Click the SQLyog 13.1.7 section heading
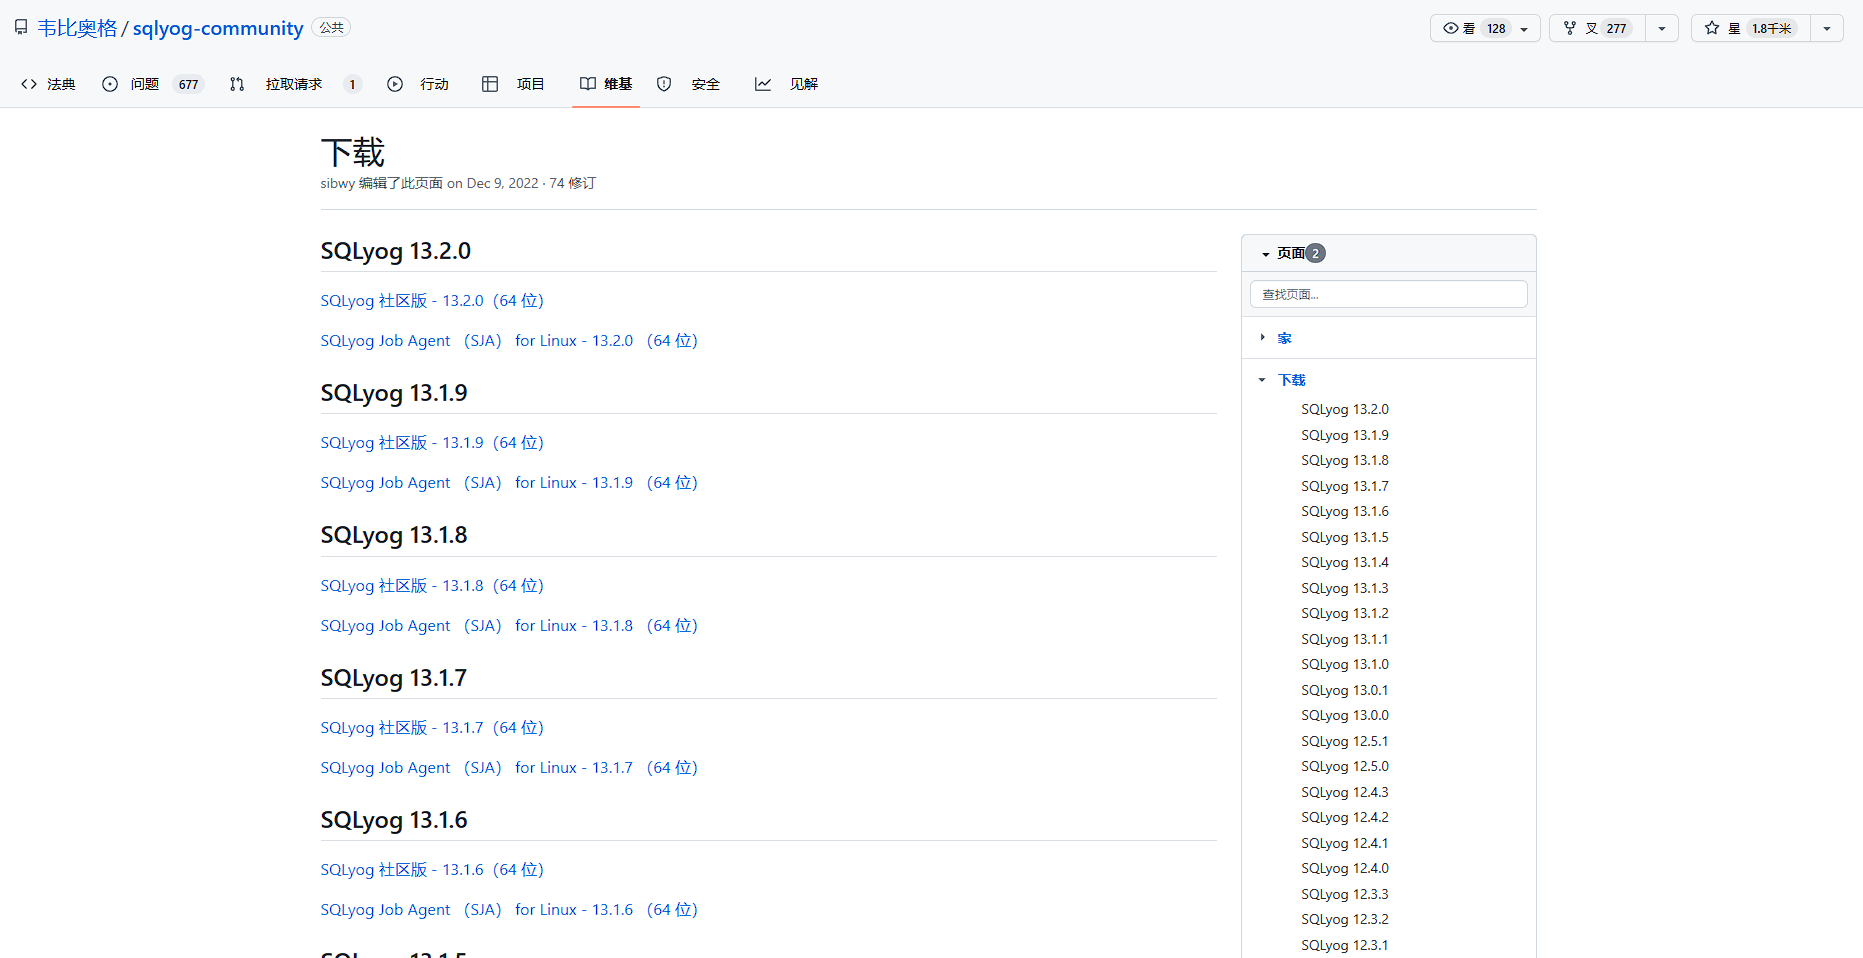 (x=394, y=678)
